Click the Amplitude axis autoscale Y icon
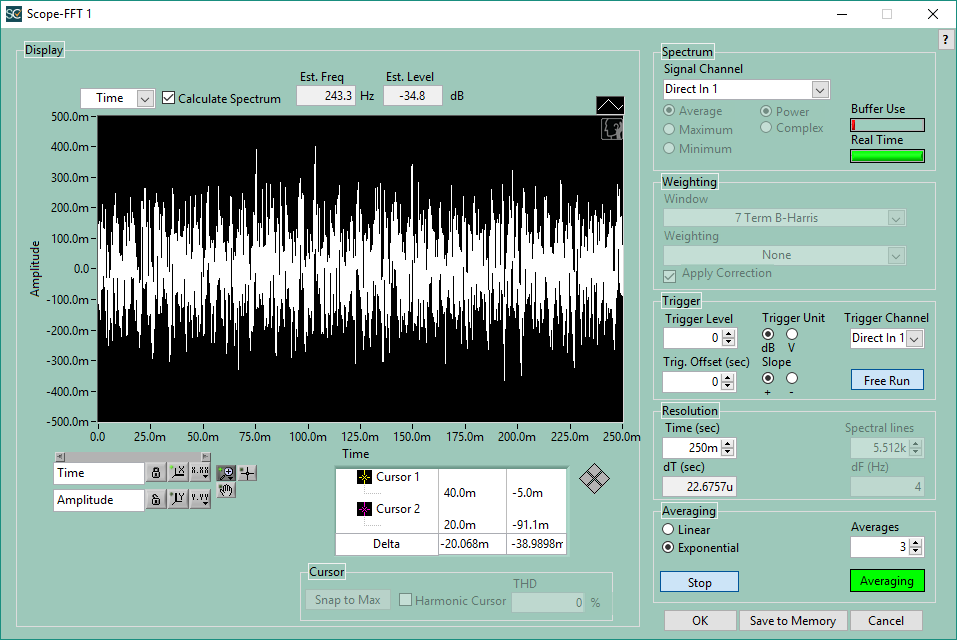957x640 pixels. point(178,500)
